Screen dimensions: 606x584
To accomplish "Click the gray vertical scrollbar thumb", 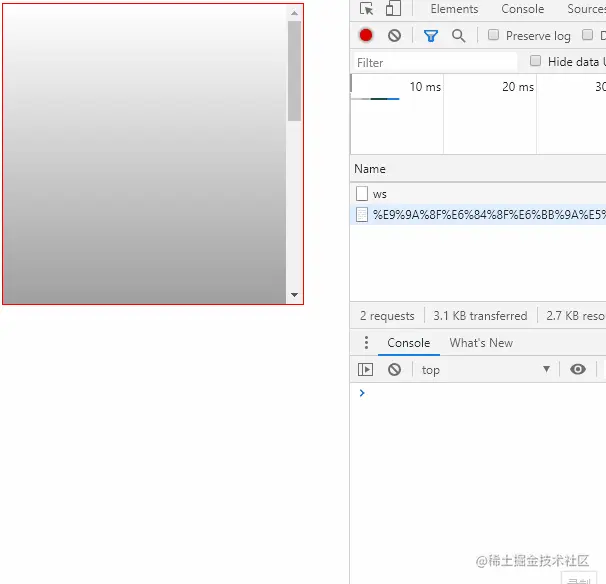I will (294, 71).
